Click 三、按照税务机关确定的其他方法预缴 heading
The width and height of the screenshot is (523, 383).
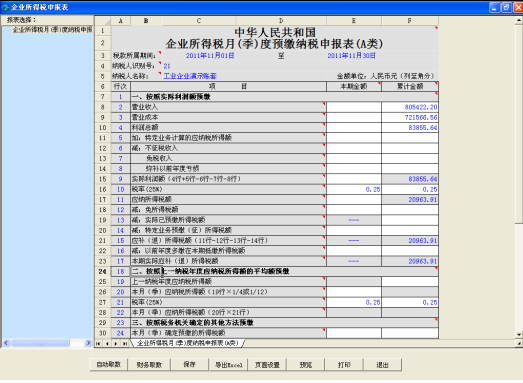coord(193,323)
